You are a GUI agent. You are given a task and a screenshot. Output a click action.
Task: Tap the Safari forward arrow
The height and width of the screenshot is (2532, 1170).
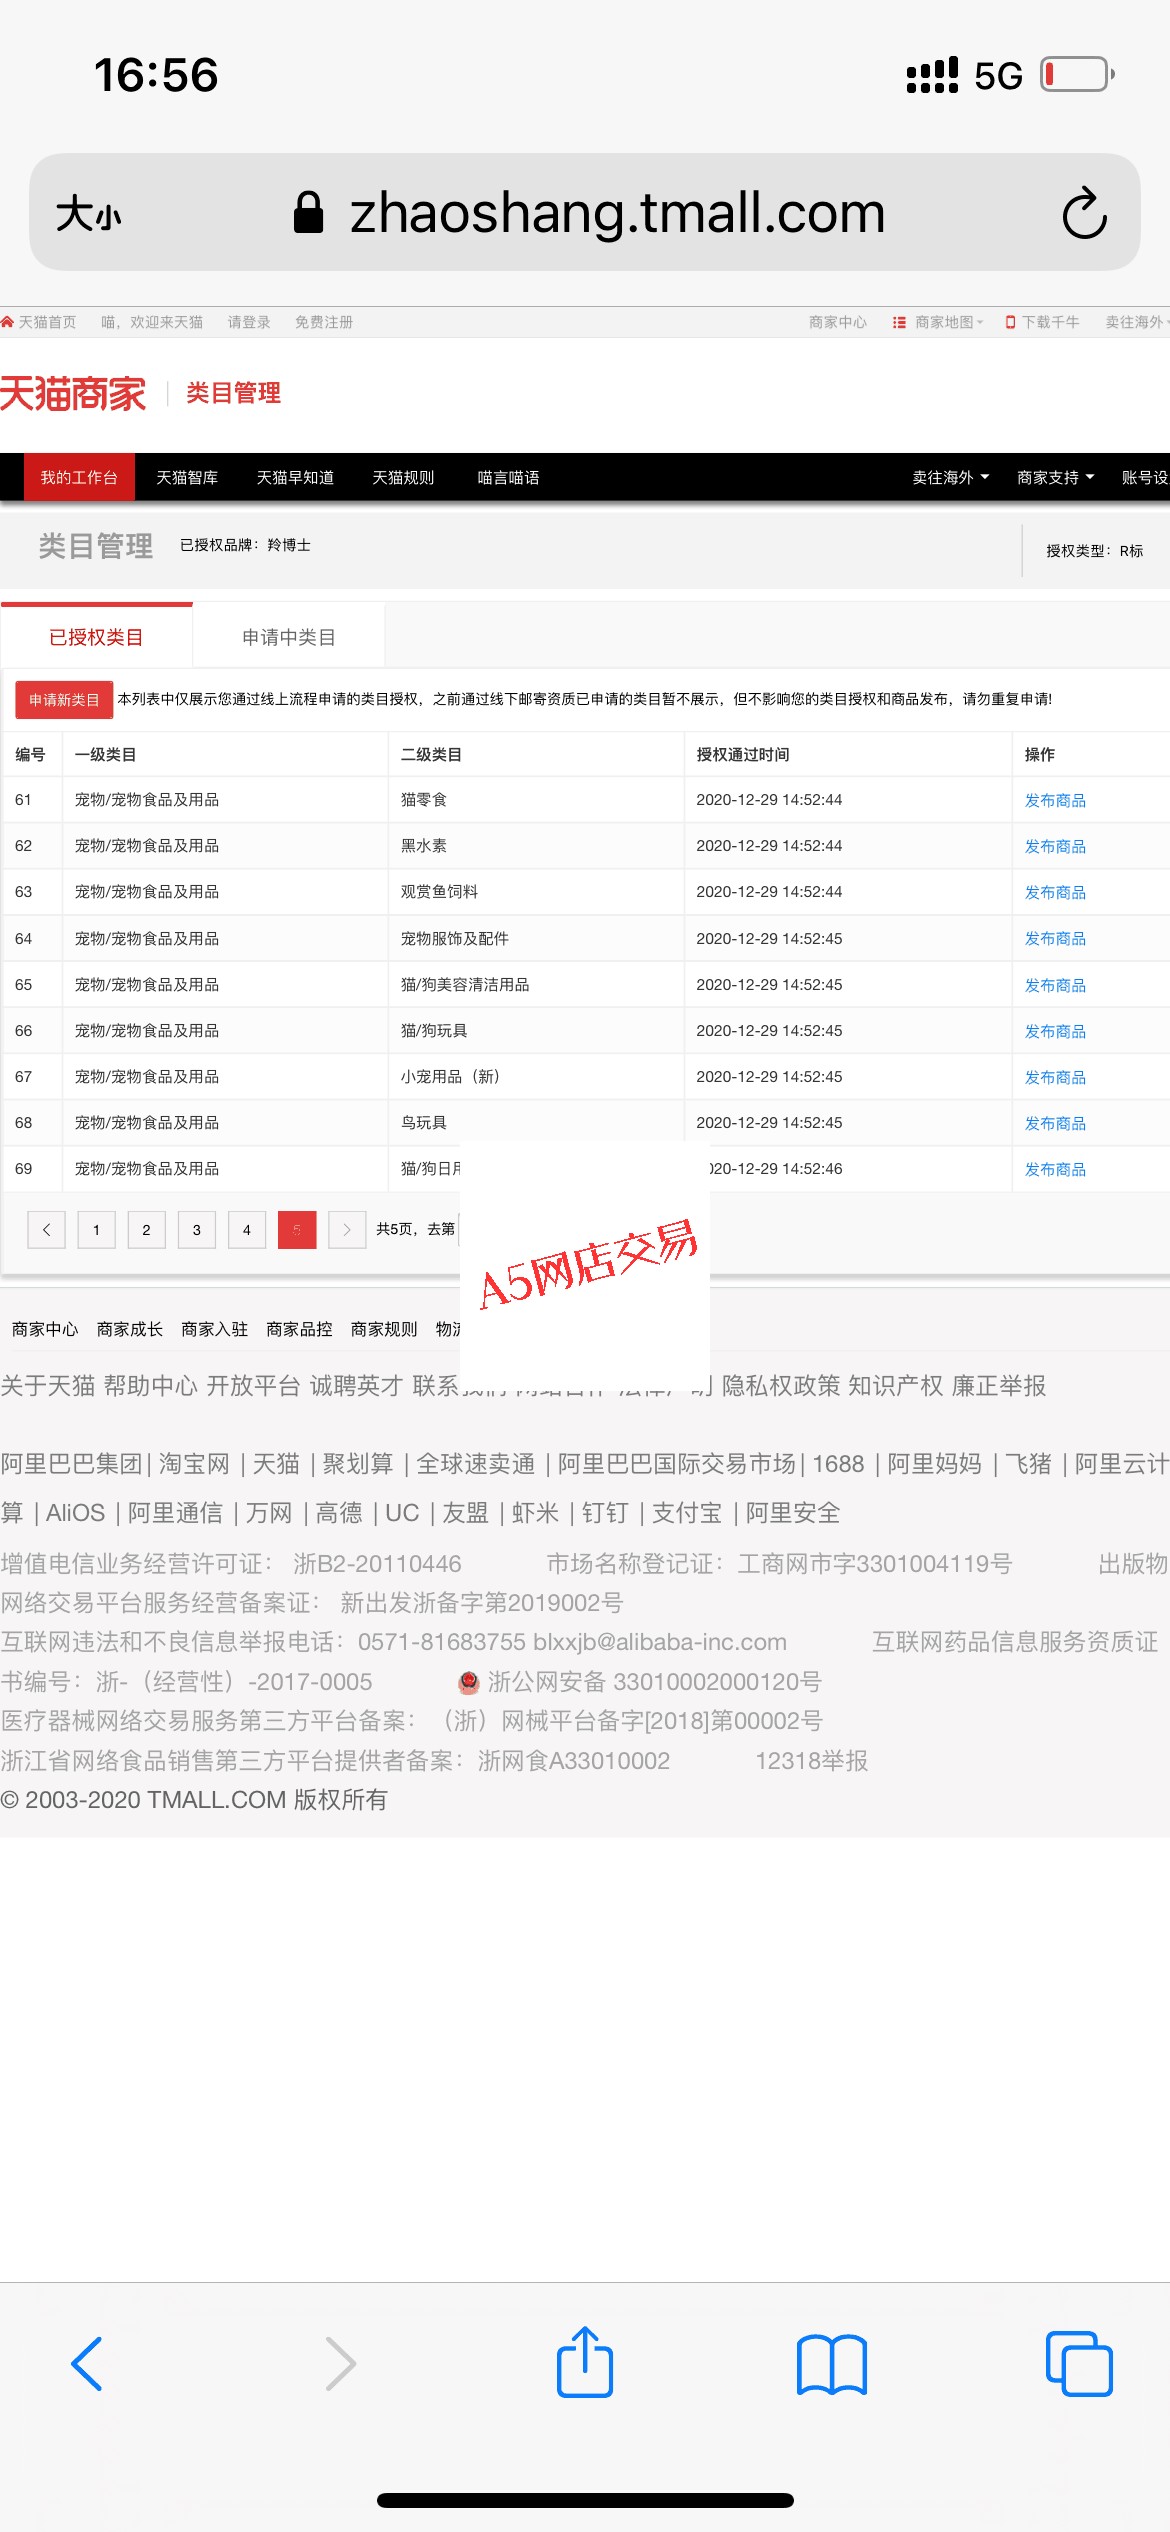(341, 2364)
